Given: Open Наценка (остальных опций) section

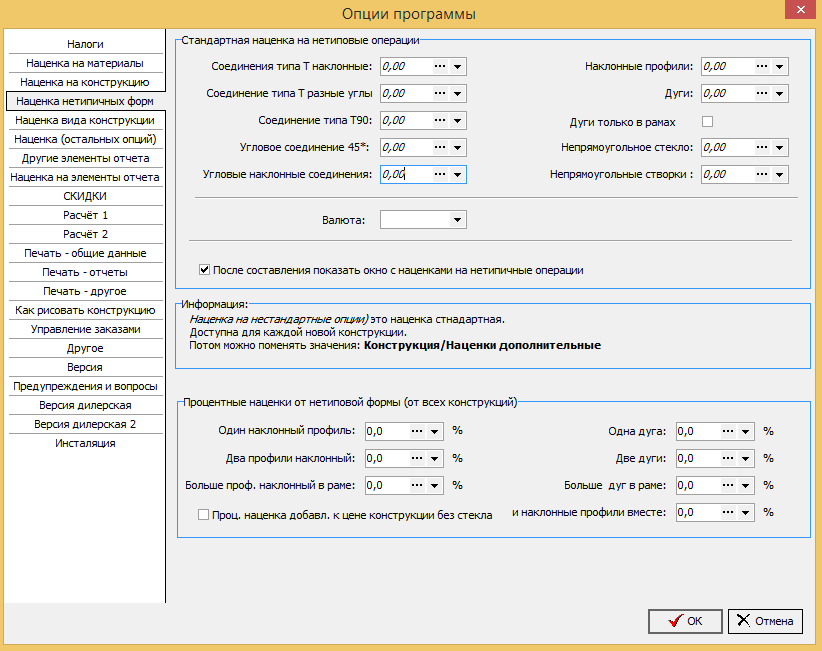Looking at the screenshot, I should (85, 139).
